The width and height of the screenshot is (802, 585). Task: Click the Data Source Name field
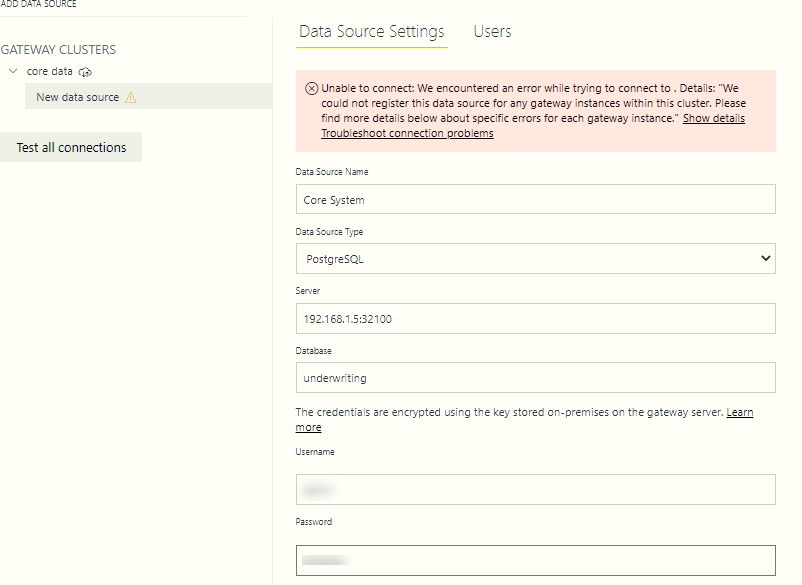[x=535, y=199]
